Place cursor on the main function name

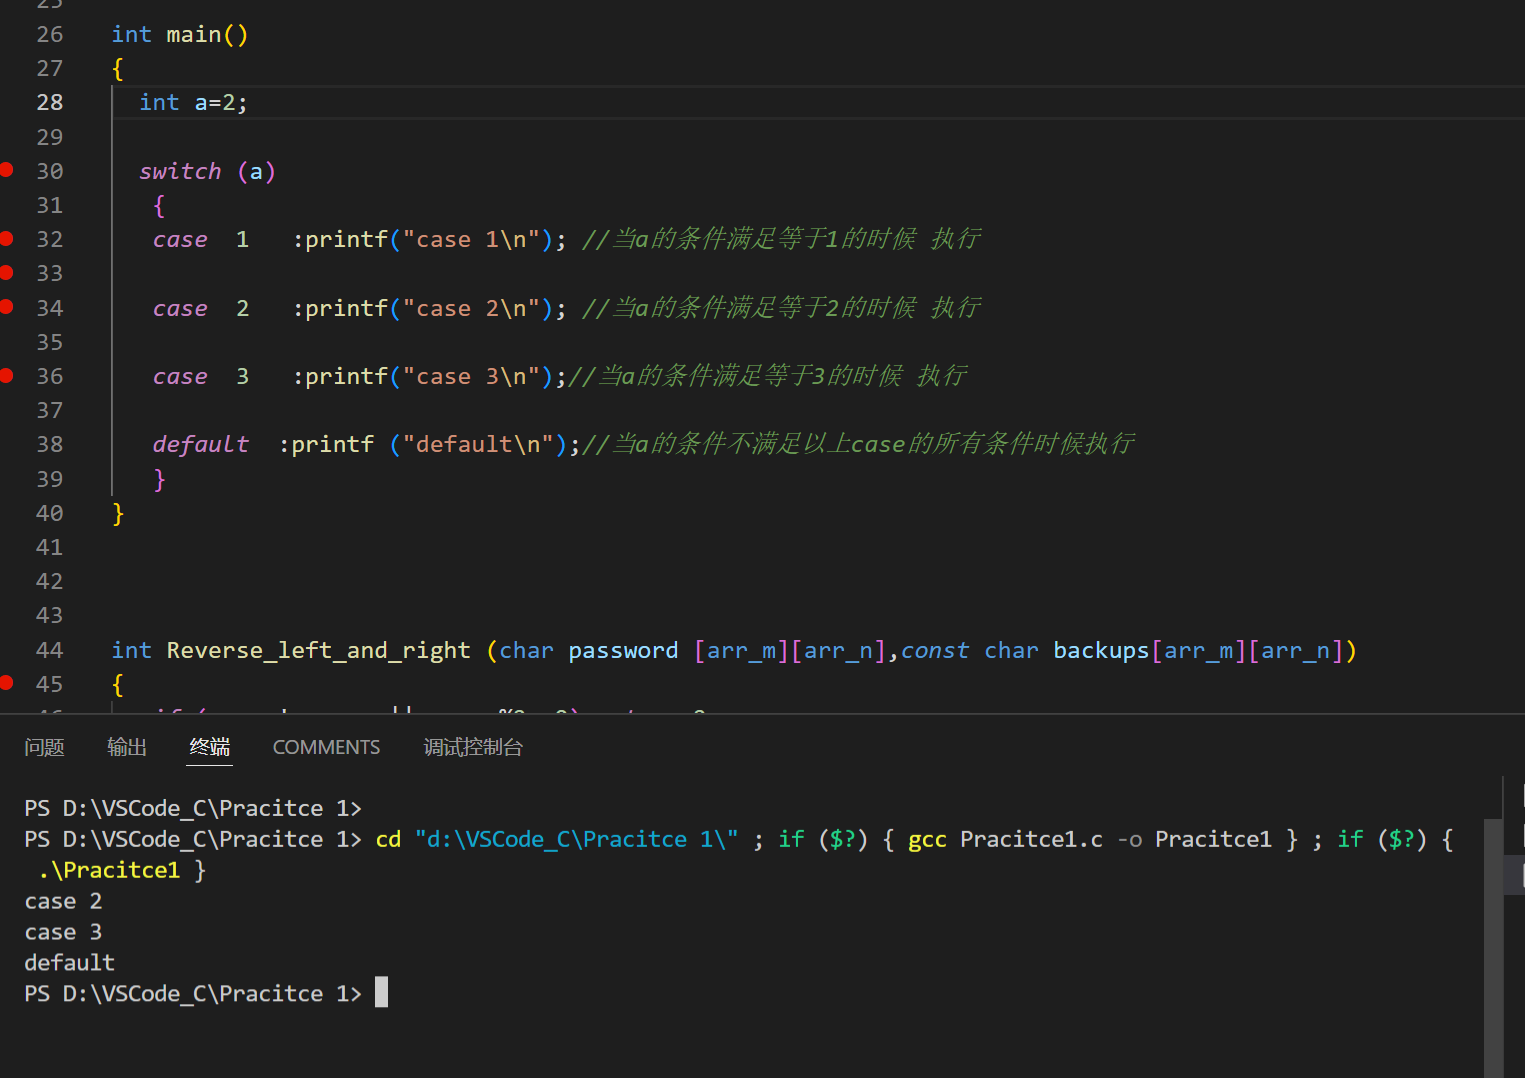point(194,34)
